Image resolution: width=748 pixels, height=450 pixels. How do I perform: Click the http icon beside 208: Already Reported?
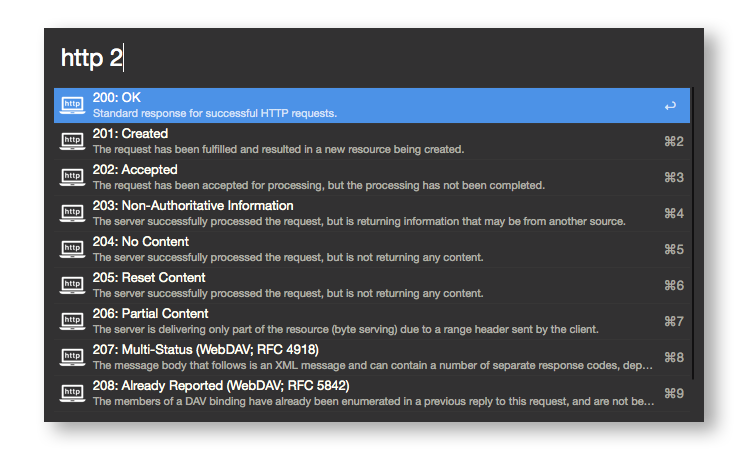72,393
